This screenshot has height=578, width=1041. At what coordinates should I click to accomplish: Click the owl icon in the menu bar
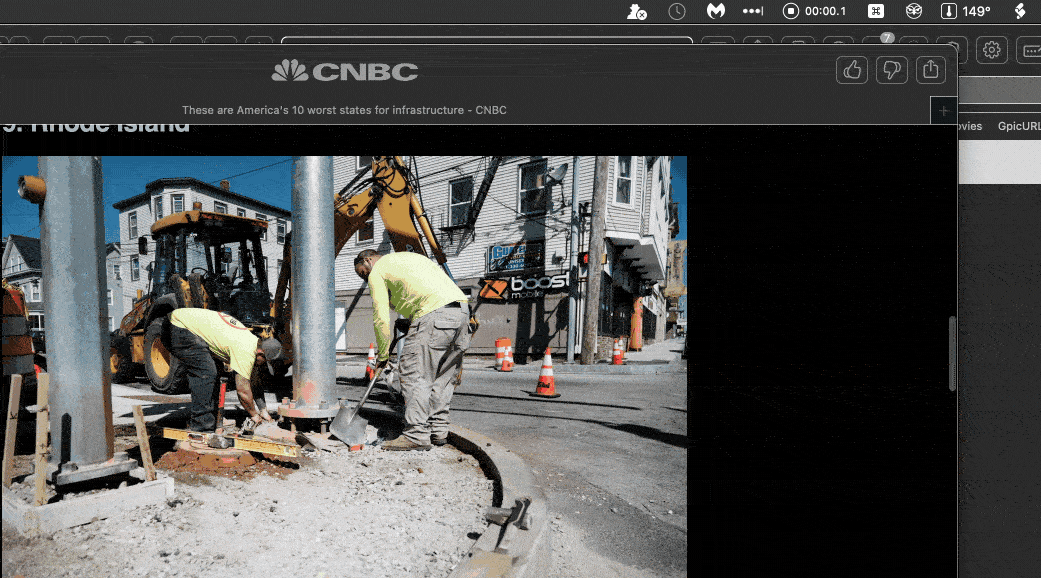(x=913, y=11)
